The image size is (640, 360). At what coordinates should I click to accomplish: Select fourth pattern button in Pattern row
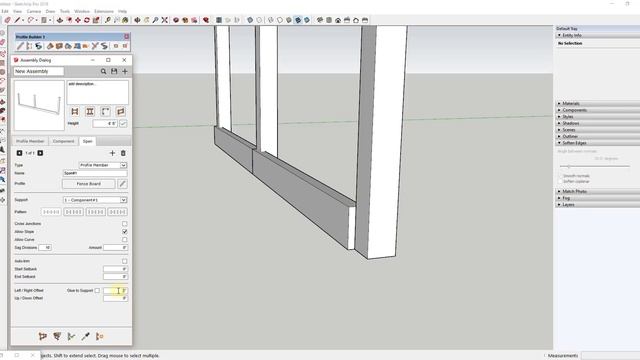click(117, 212)
